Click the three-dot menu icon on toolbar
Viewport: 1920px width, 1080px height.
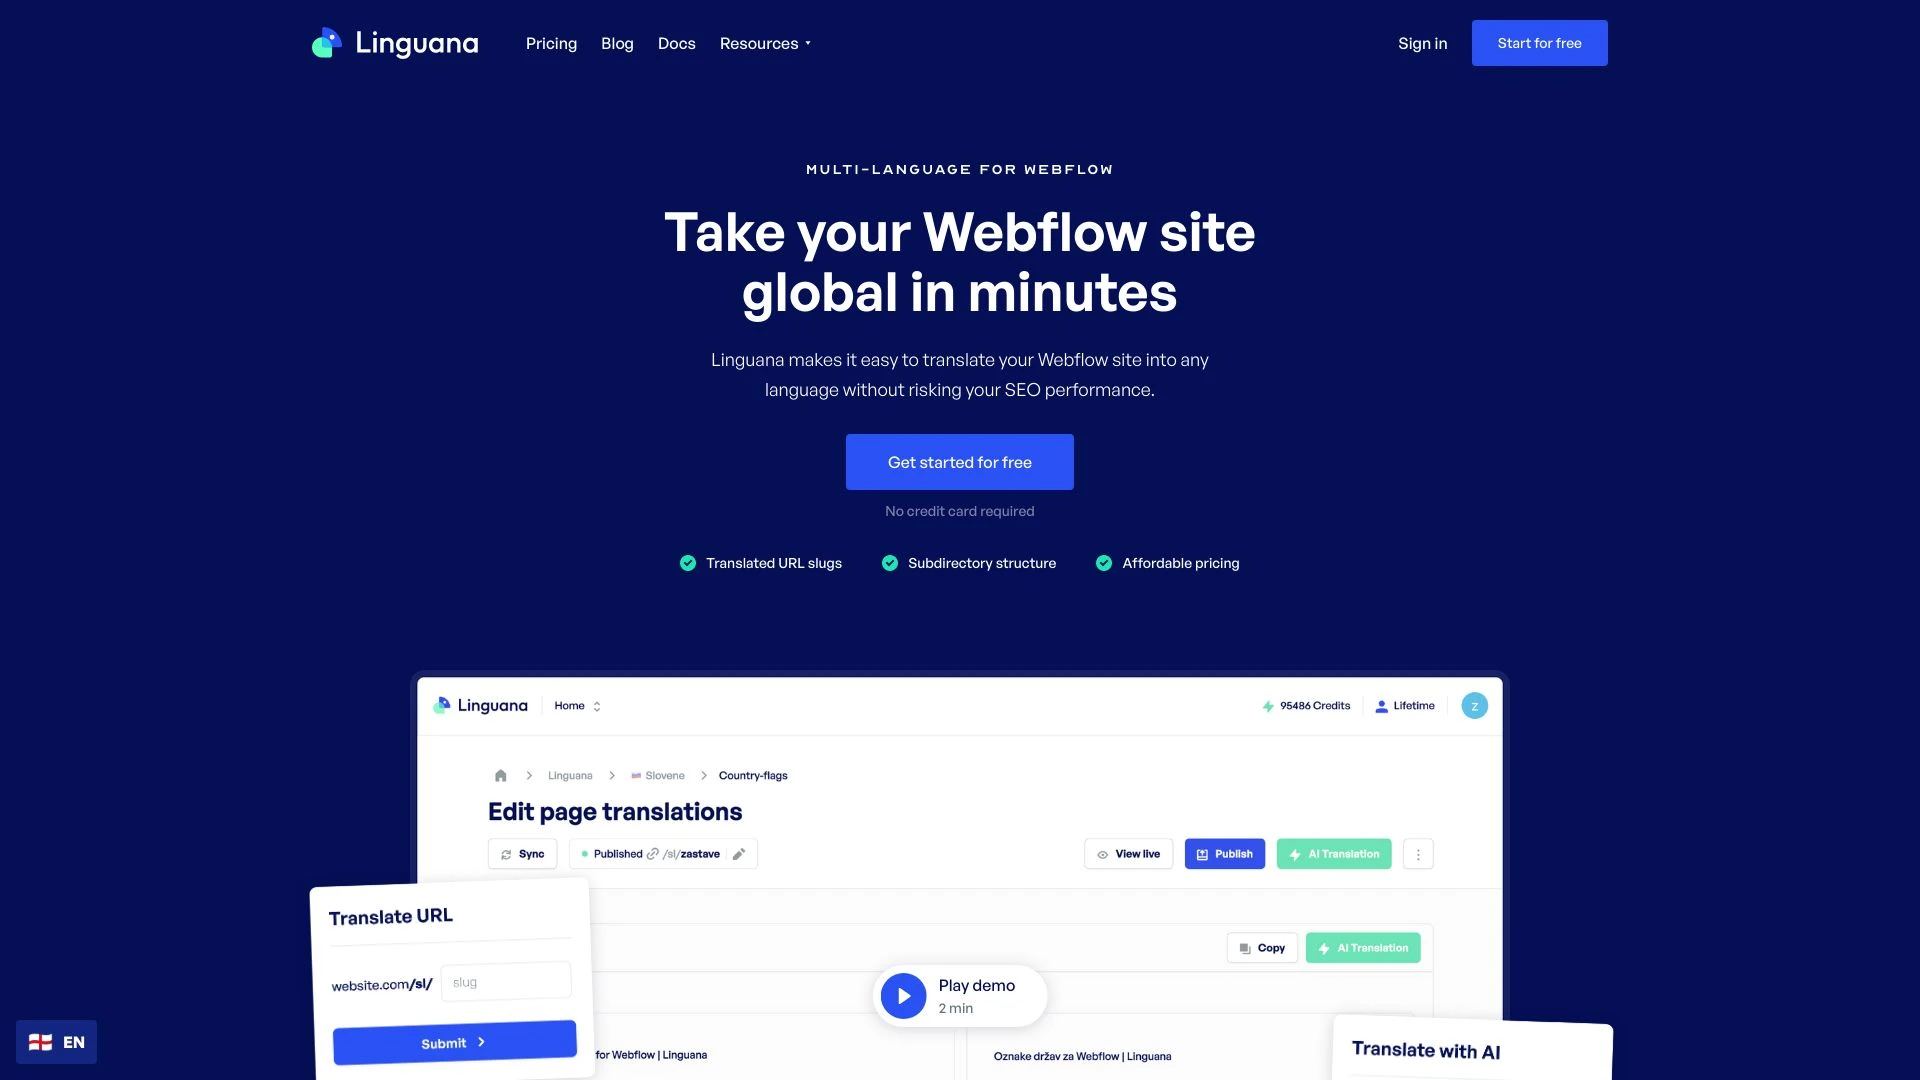click(1416, 853)
